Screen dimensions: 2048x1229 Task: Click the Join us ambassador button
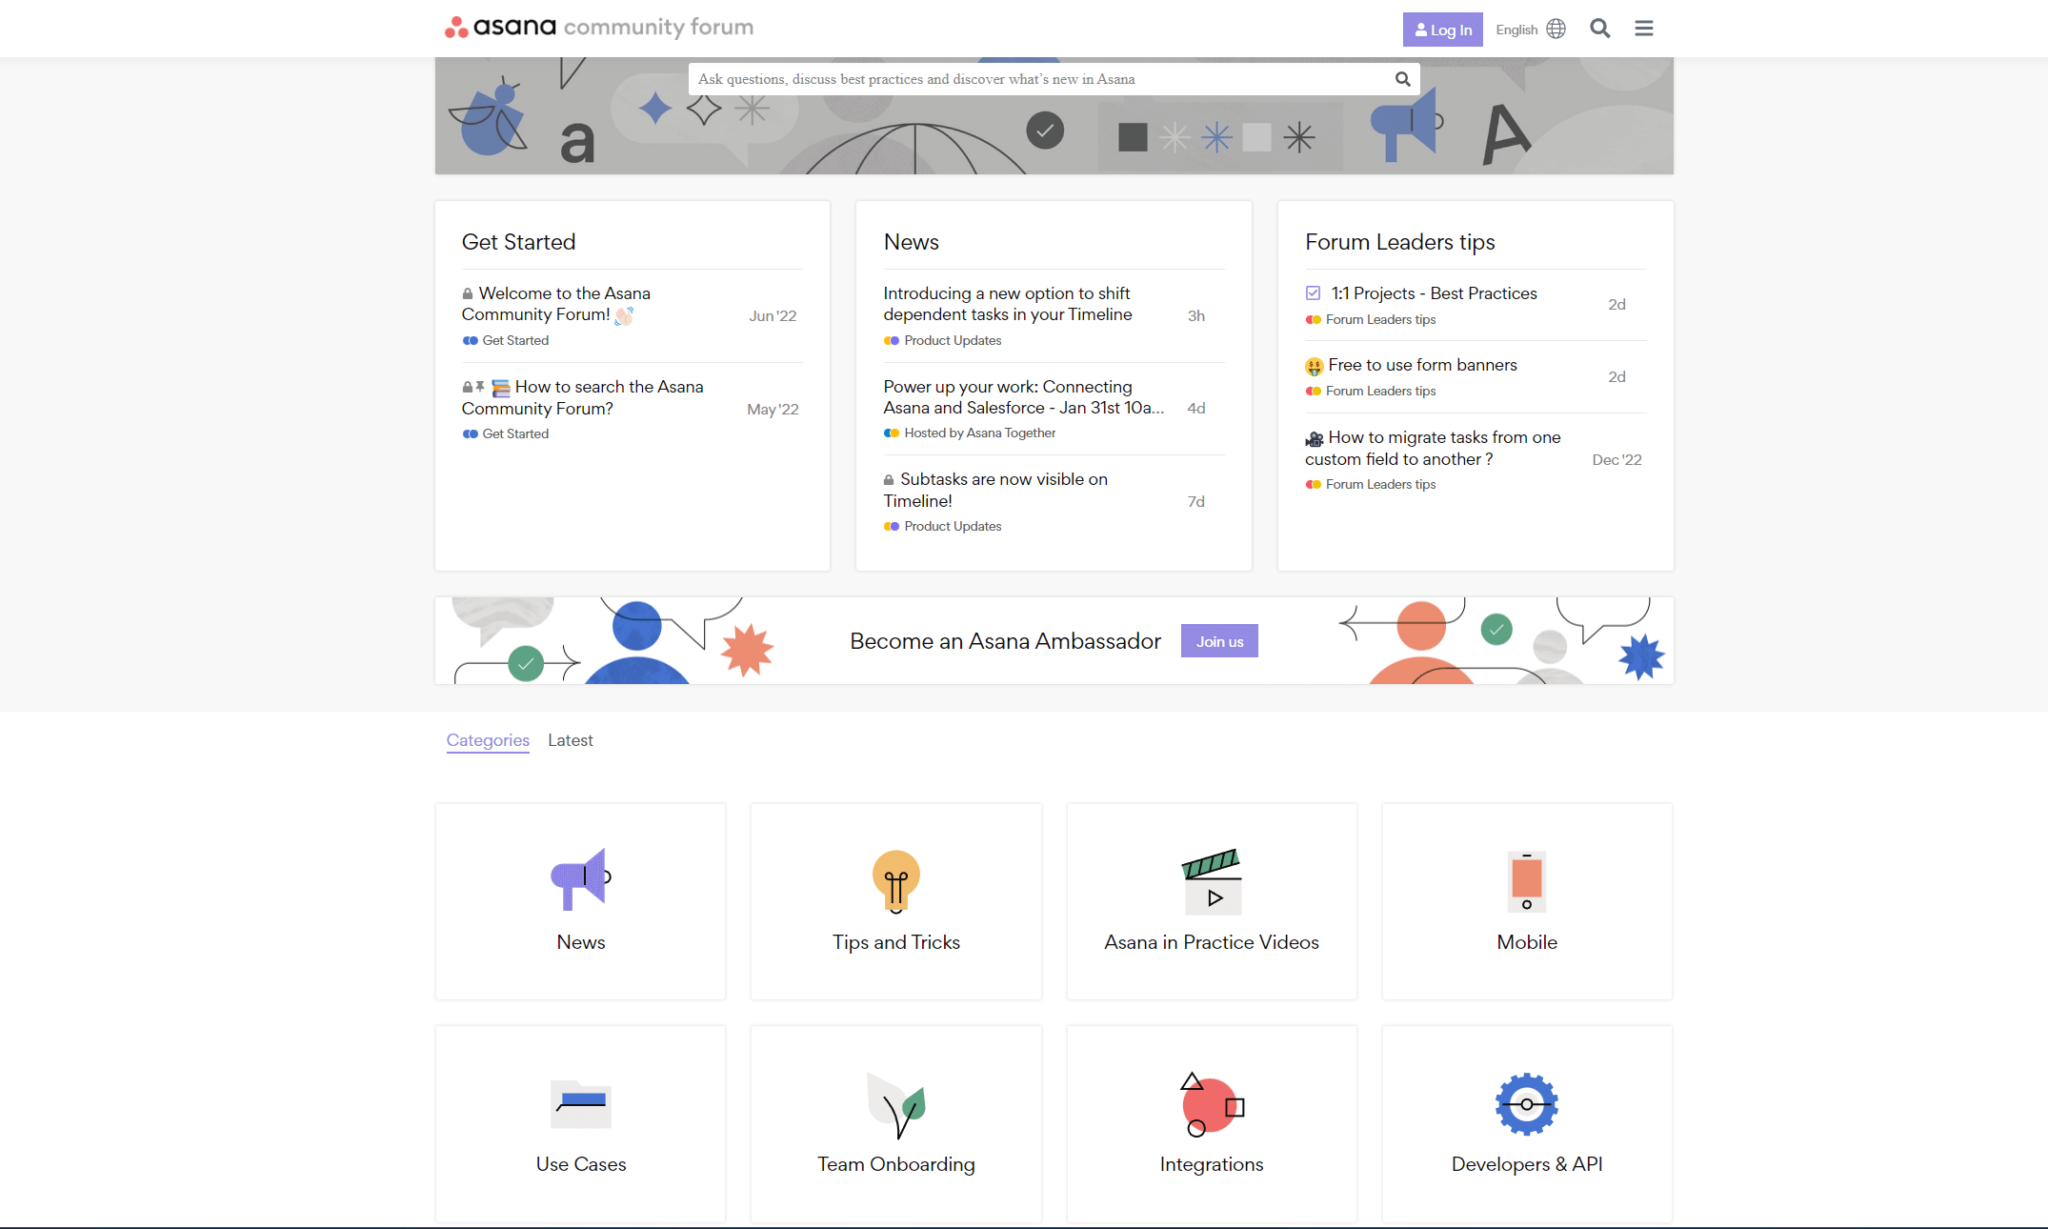point(1219,641)
